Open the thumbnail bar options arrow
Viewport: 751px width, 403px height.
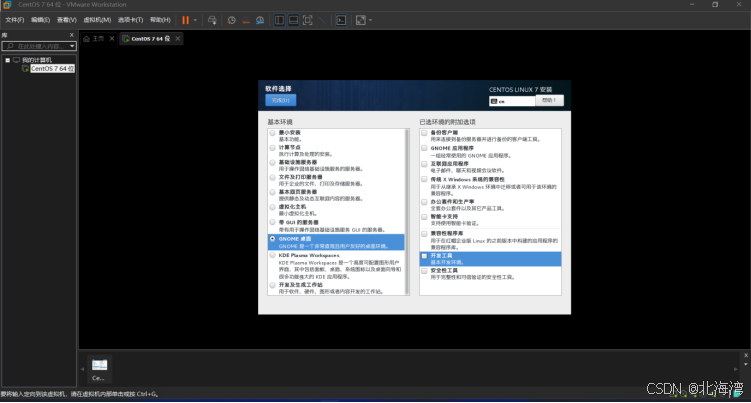(745, 364)
